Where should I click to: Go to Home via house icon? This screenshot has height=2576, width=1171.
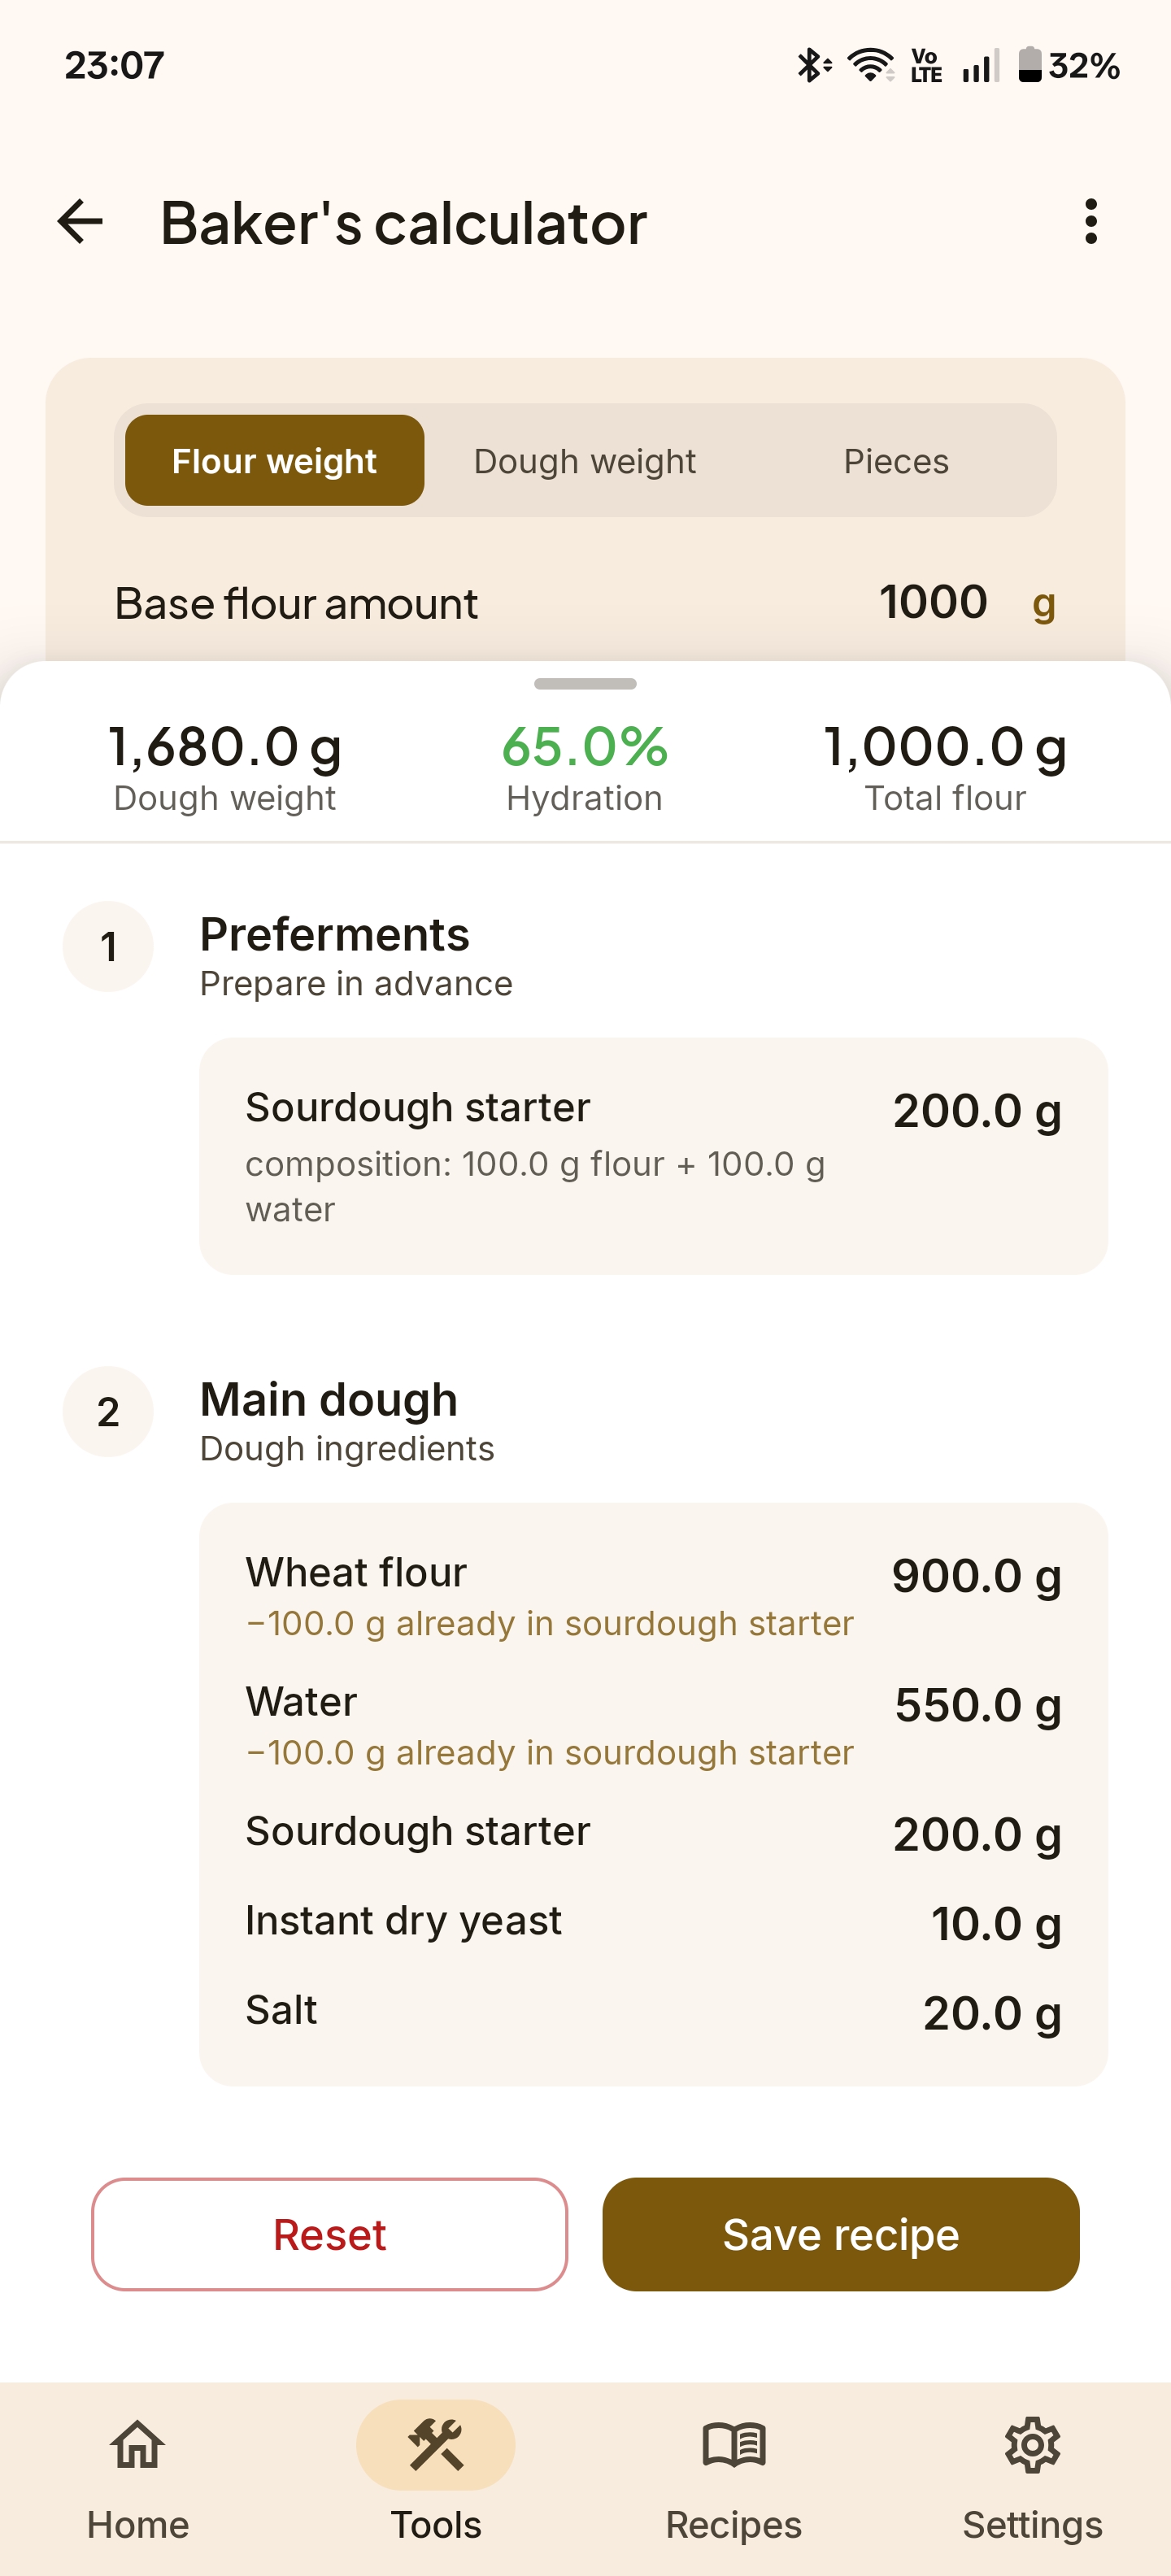click(x=138, y=2447)
